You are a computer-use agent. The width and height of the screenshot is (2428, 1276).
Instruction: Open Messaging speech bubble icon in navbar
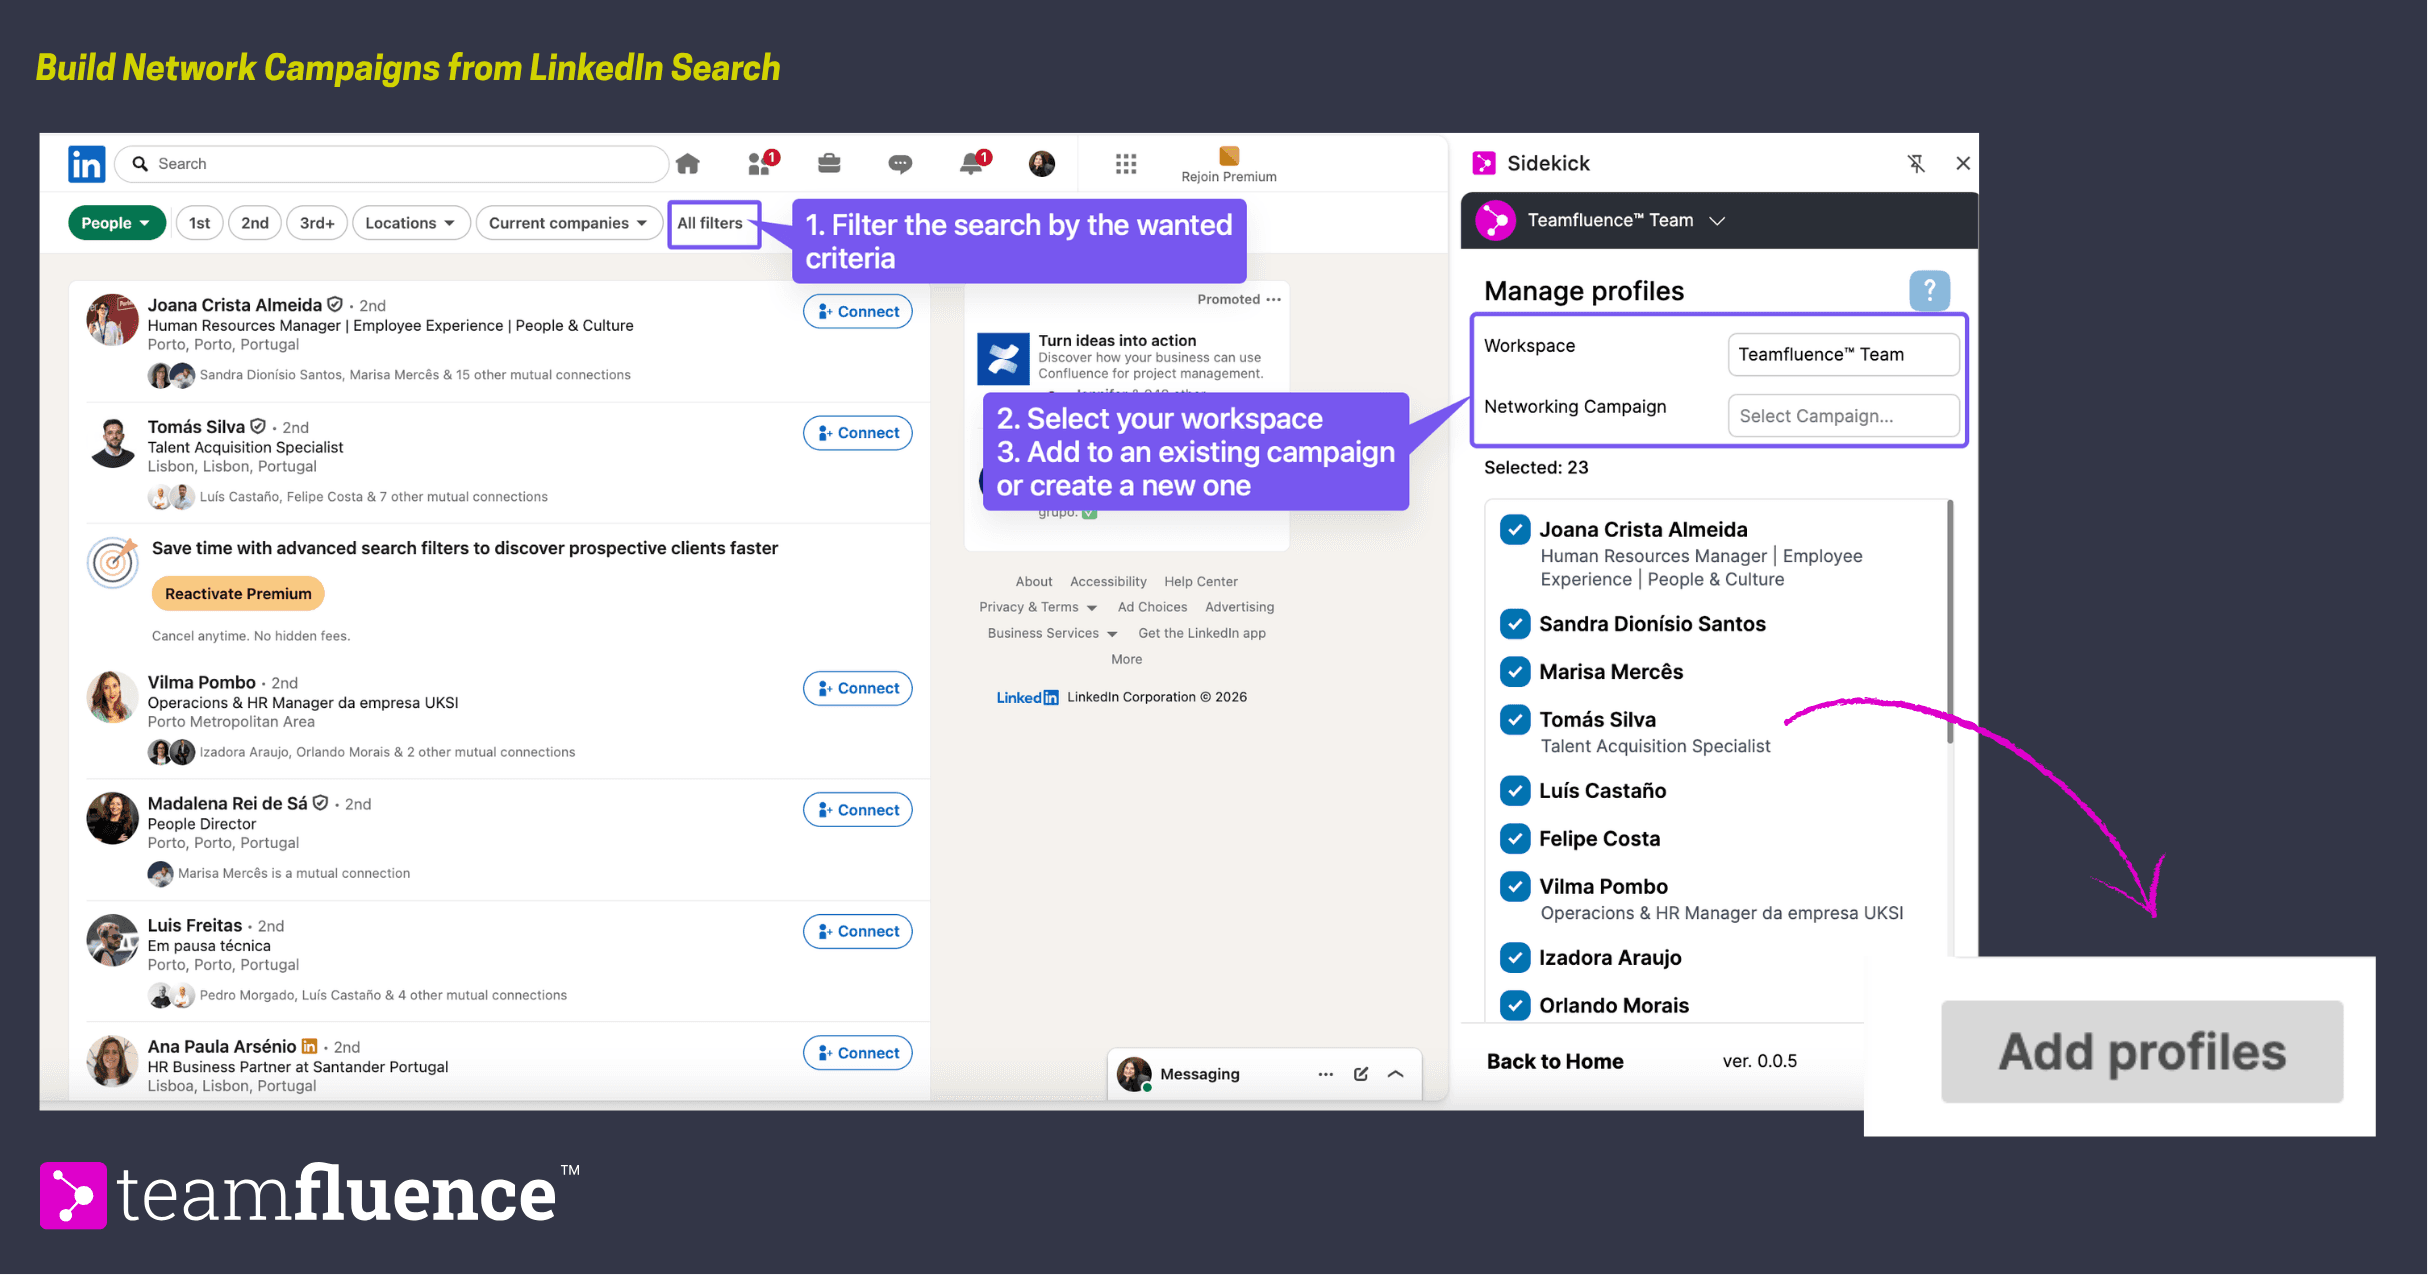900,164
